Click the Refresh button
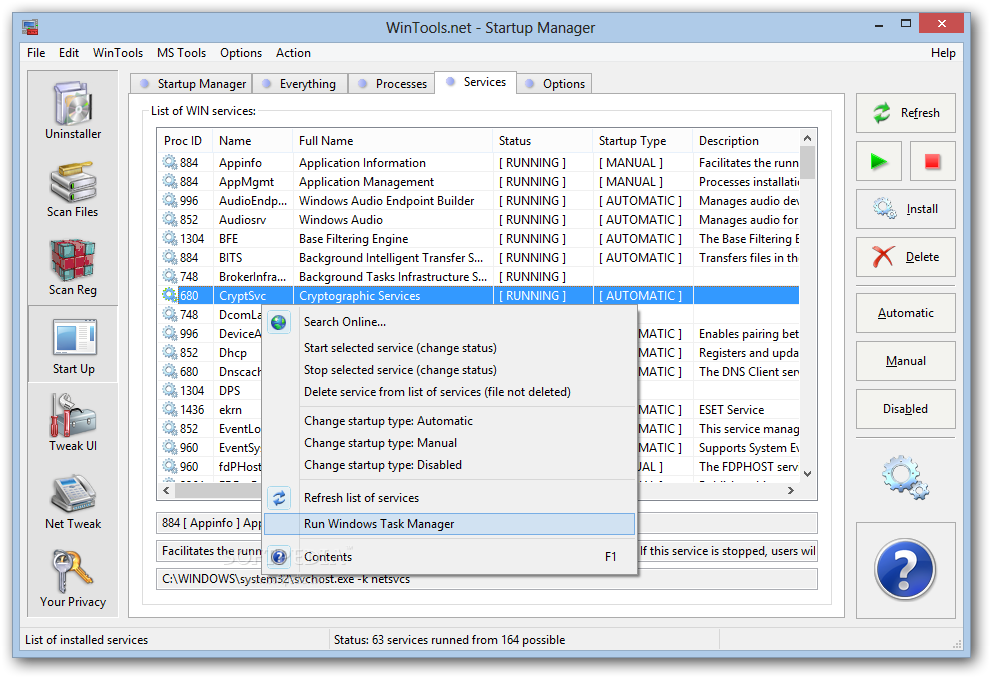 [x=906, y=113]
